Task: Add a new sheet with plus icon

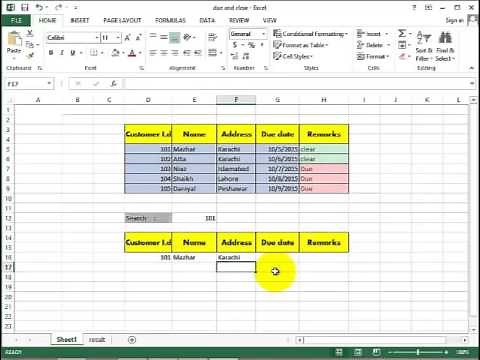Action: coord(132,340)
